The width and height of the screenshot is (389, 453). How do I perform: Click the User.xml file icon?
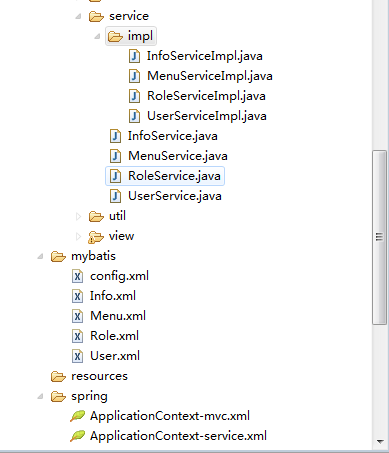coord(77,356)
